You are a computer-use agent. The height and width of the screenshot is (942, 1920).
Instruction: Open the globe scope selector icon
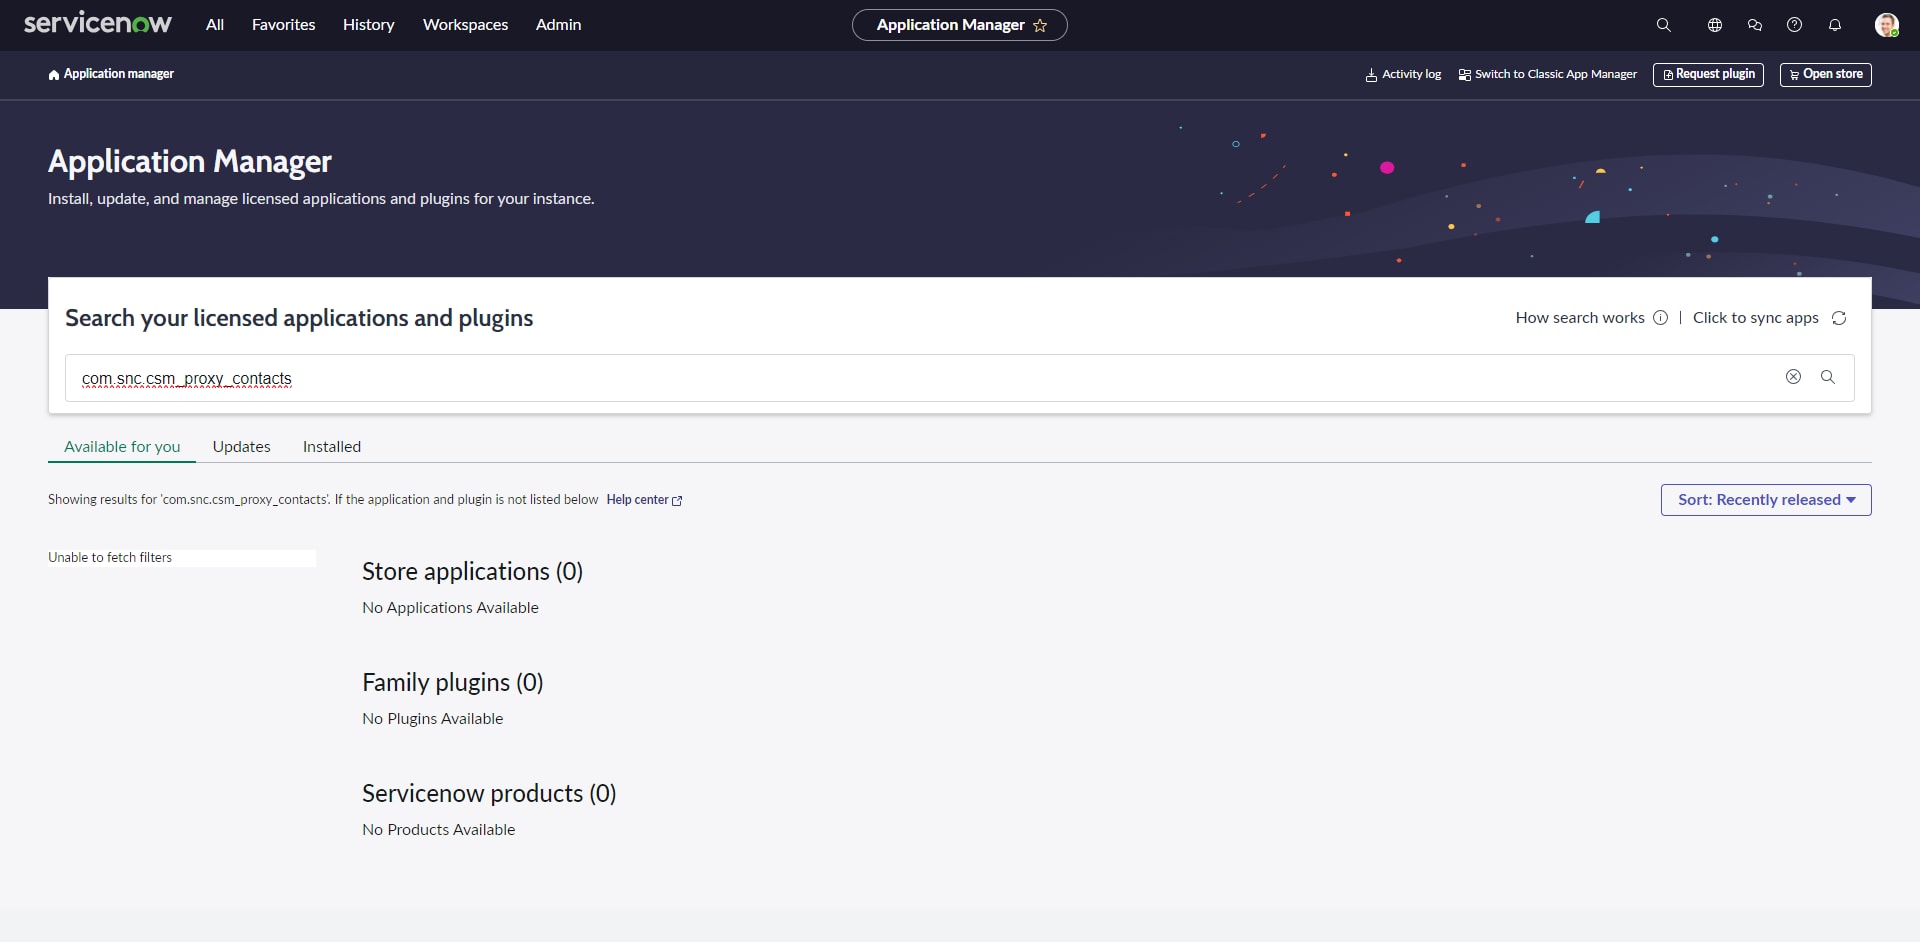pyautogui.click(x=1715, y=25)
